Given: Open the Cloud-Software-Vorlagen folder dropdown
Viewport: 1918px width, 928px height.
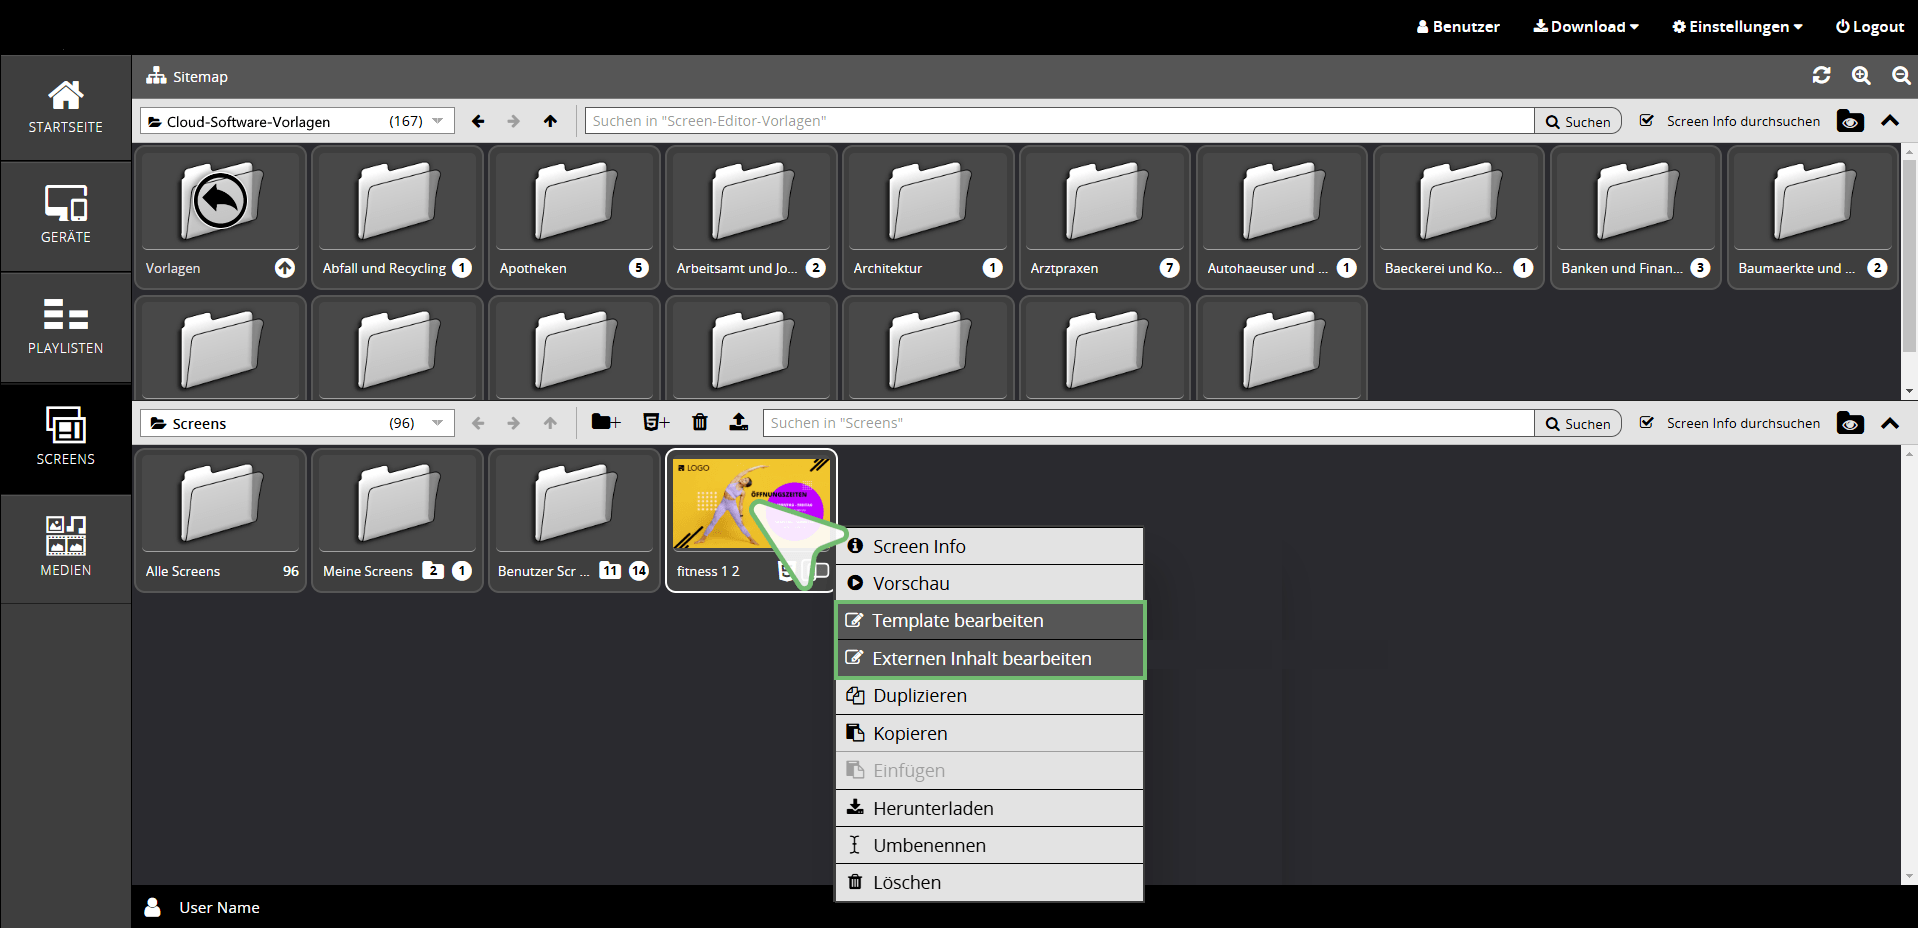Looking at the screenshot, I should [x=296, y=121].
